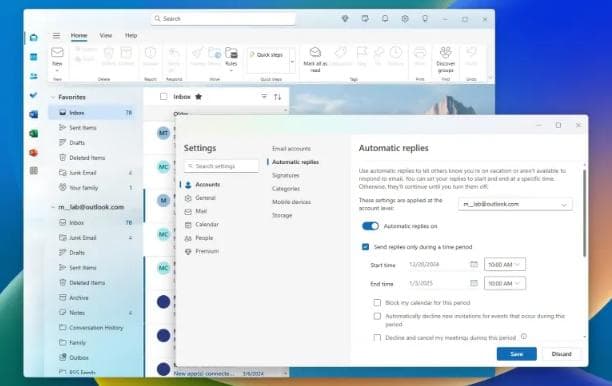Screen dimensions: 612x386
Task: Open the More apps grid icon in sidebar
Action: pos(34,171)
